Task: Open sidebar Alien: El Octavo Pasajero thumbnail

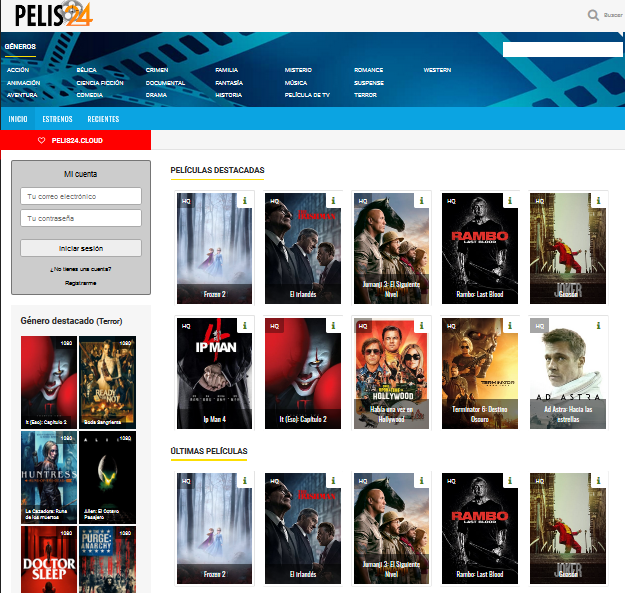Action: pyautogui.click(x=108, y=477)
